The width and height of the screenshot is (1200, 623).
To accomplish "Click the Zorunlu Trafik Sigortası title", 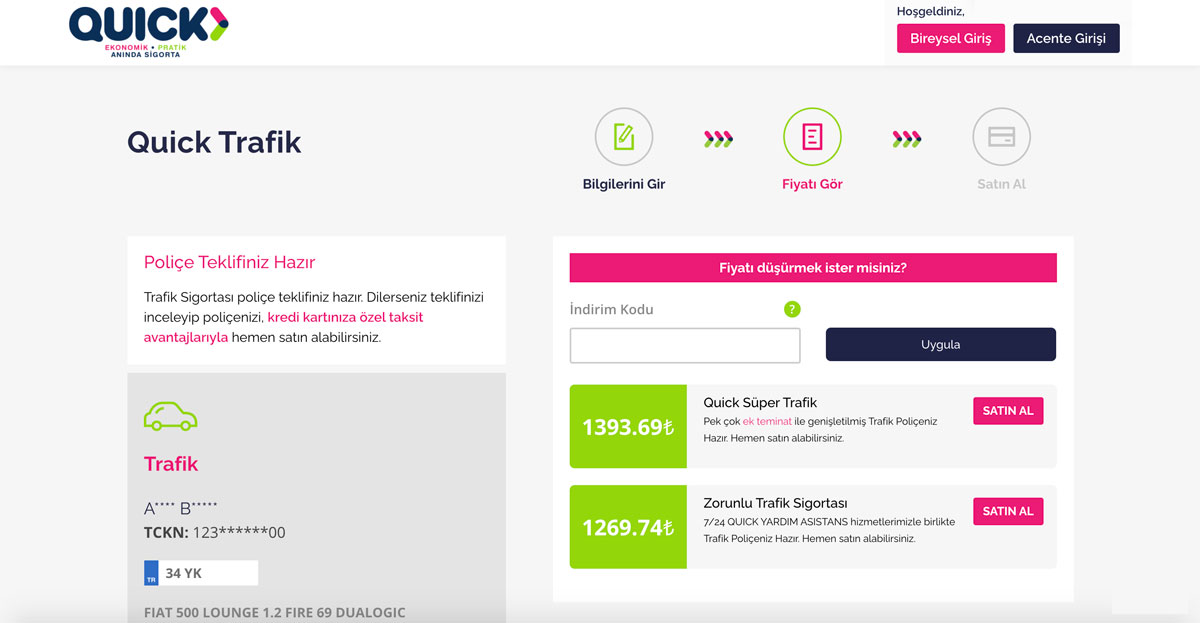I will click(x=775, y=503).
